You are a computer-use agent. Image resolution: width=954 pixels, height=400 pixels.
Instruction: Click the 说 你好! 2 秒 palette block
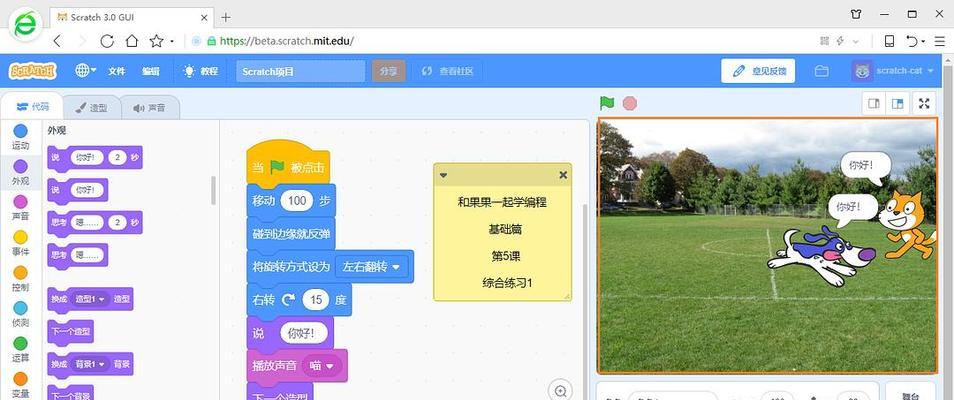coord(95,157)
